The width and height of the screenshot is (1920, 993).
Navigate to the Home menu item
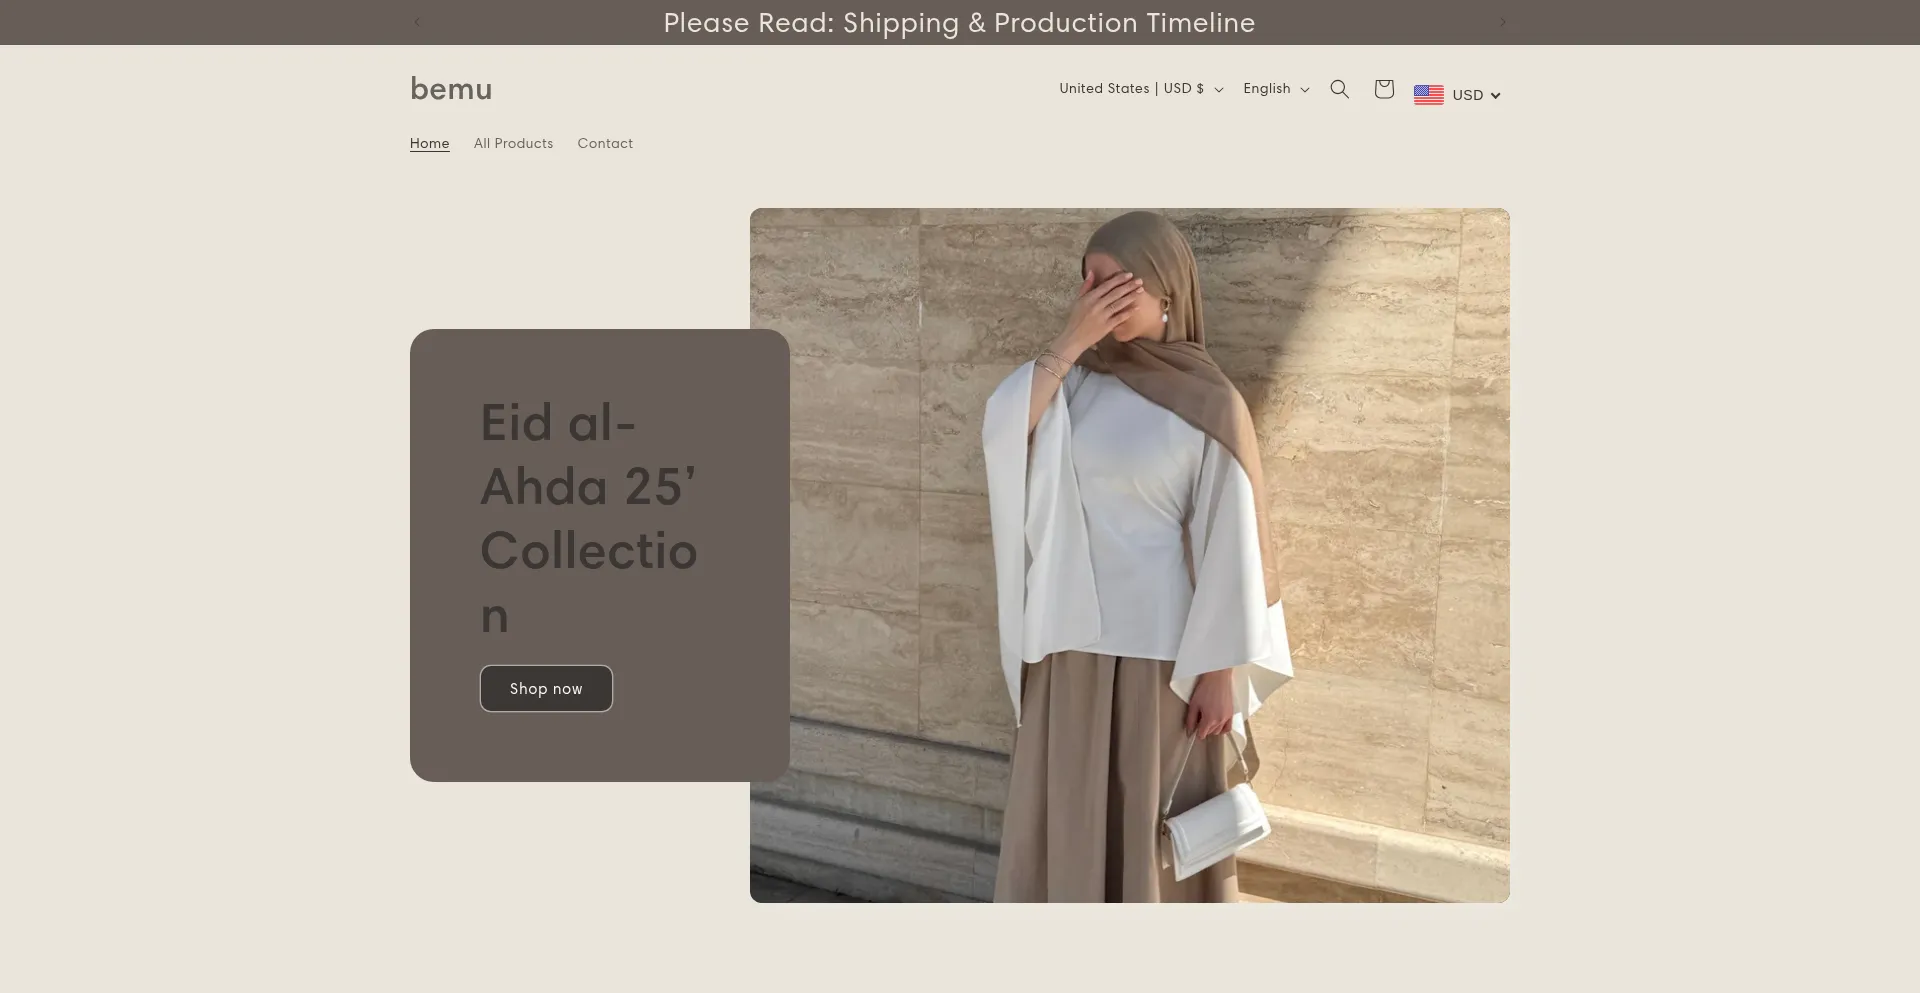pyautogui.click(x=429, y=143)
